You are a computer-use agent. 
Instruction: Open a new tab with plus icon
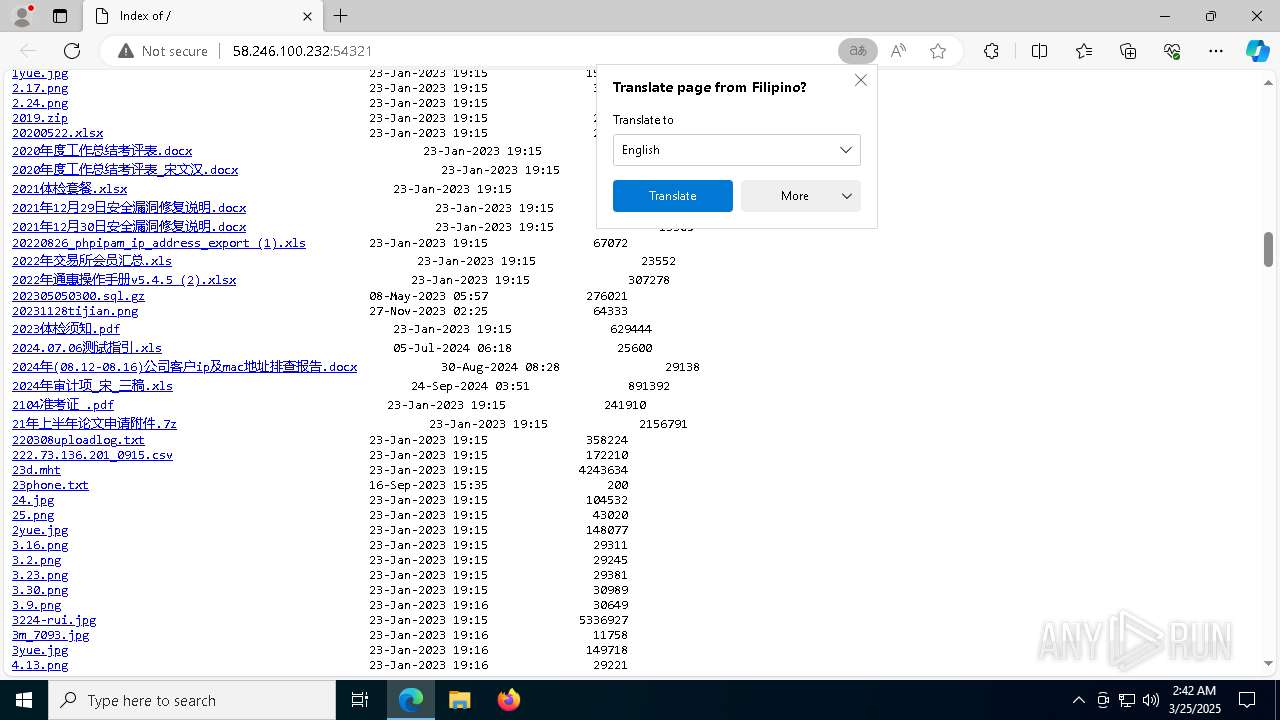341,16
